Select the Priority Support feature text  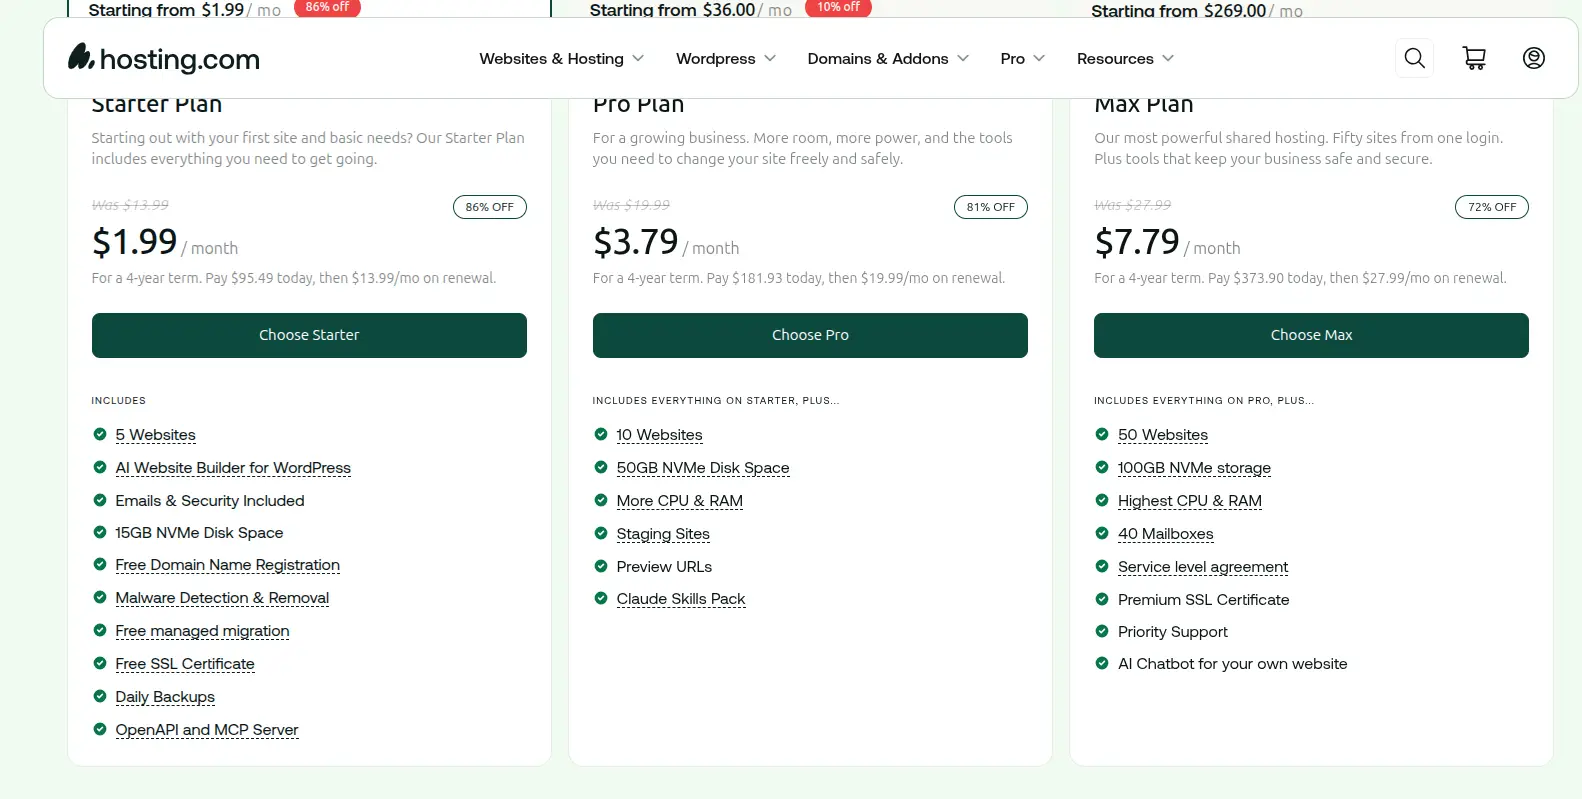tap(1173, 632)
